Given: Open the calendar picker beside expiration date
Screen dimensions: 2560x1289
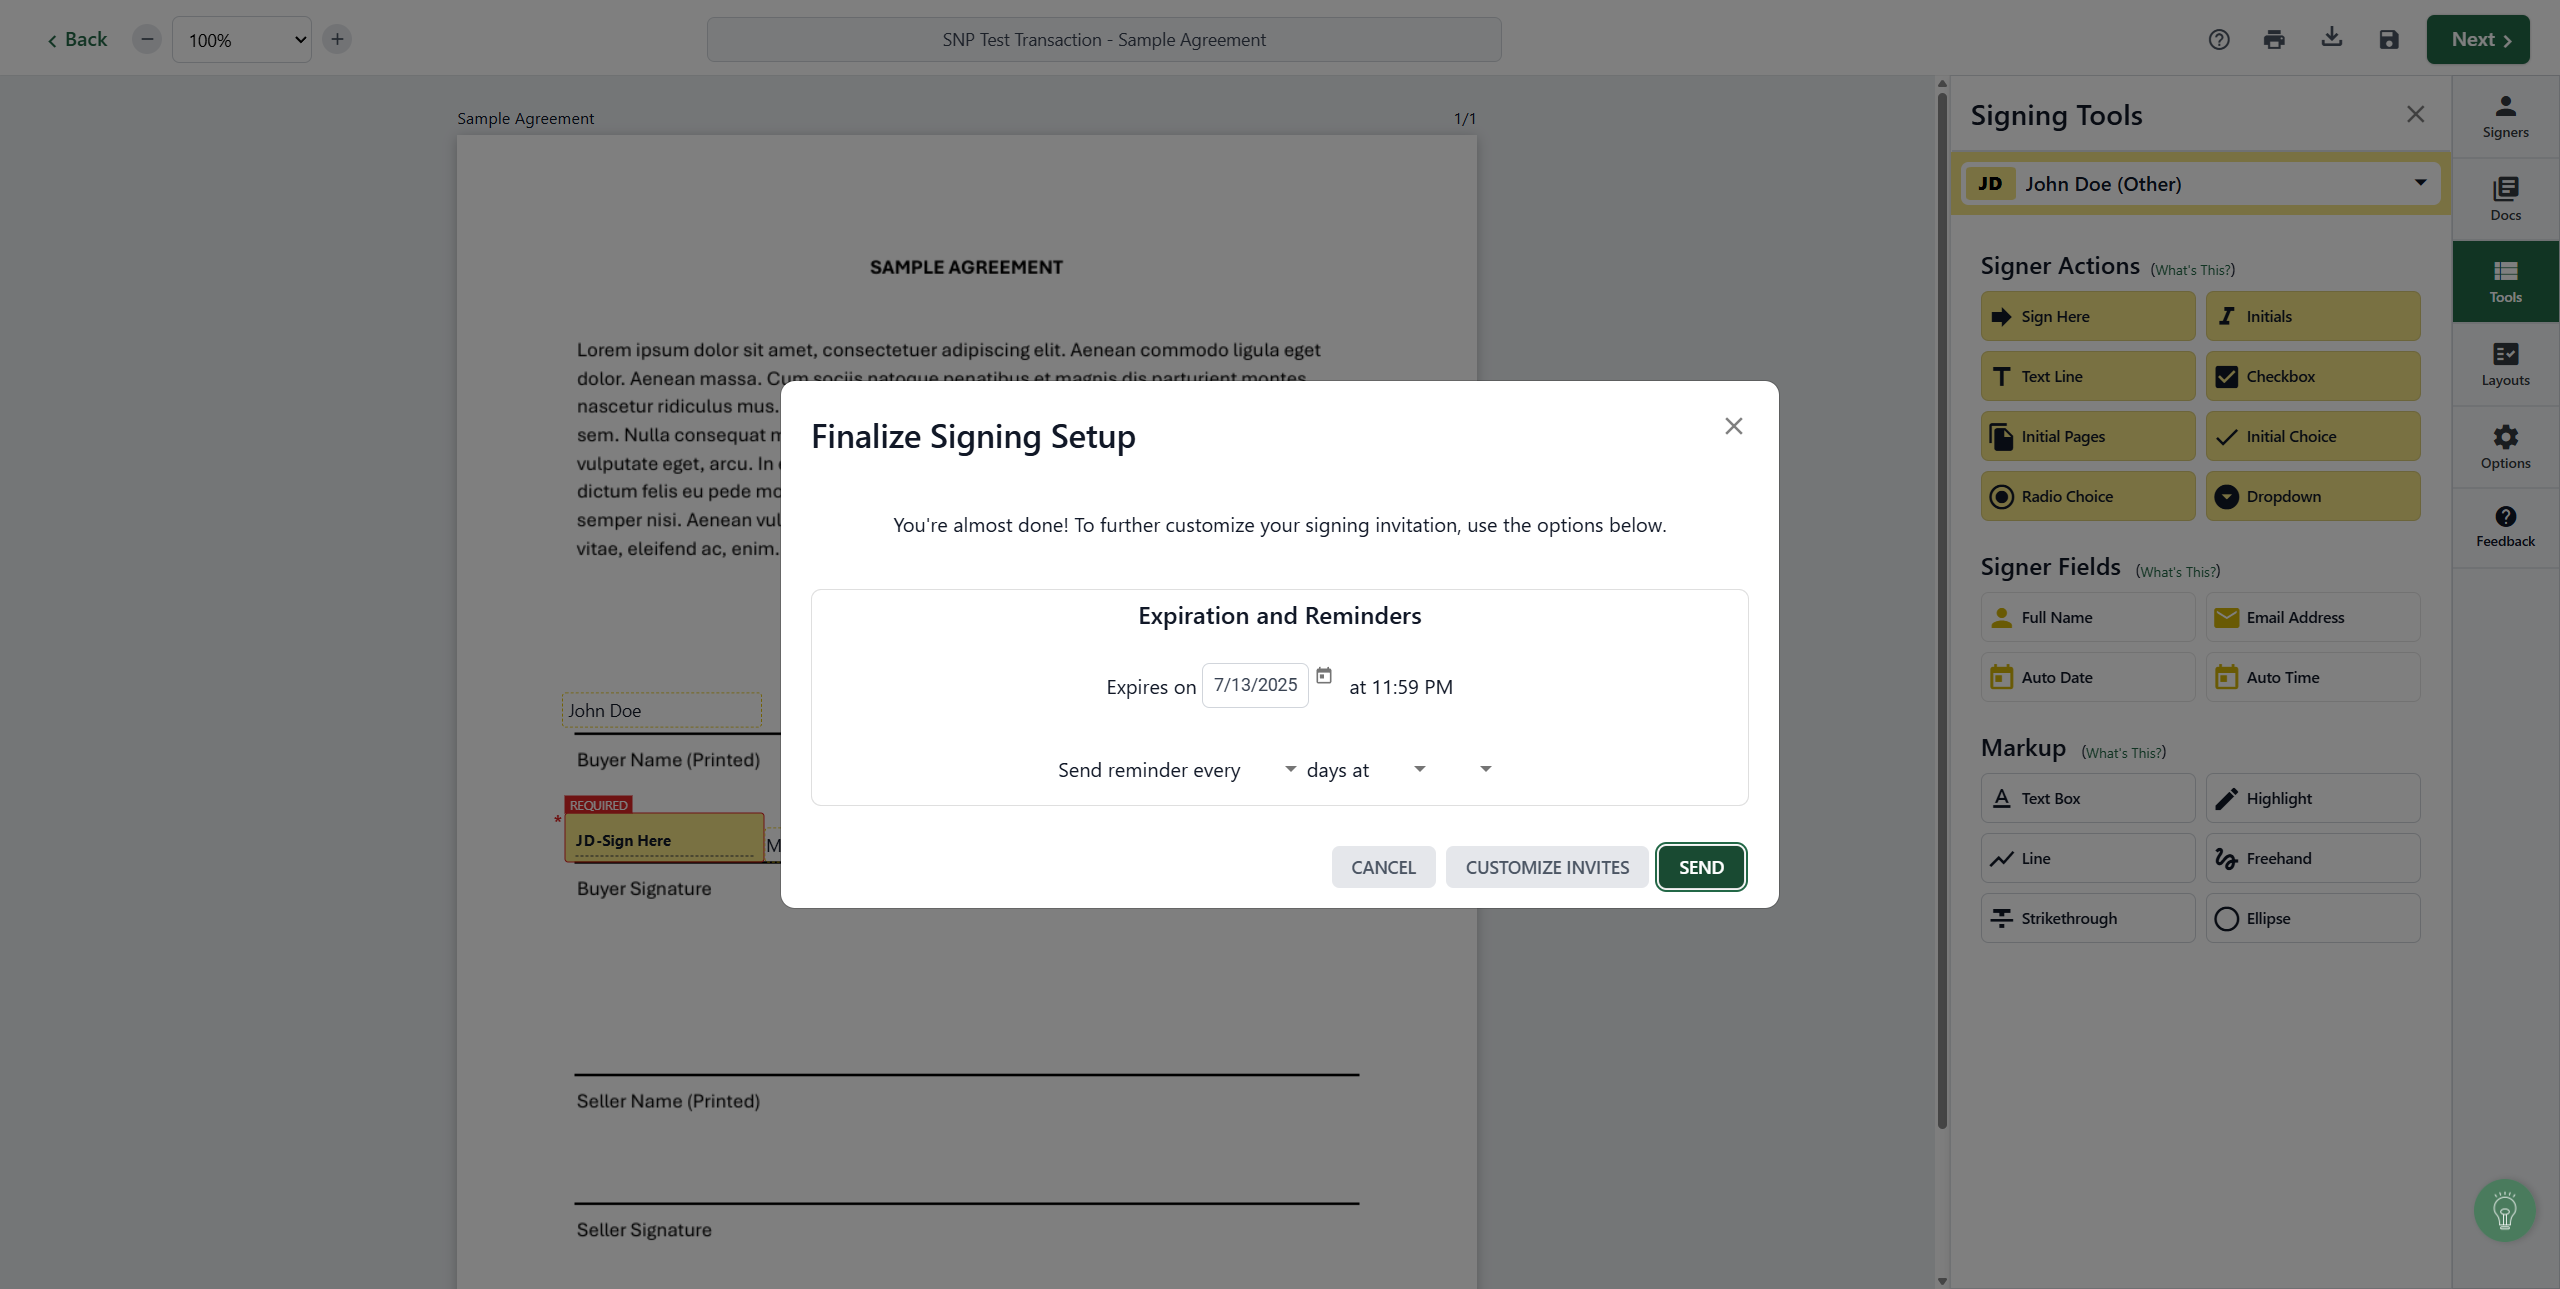Looking at the screenshot, I should pos(1324,676).
